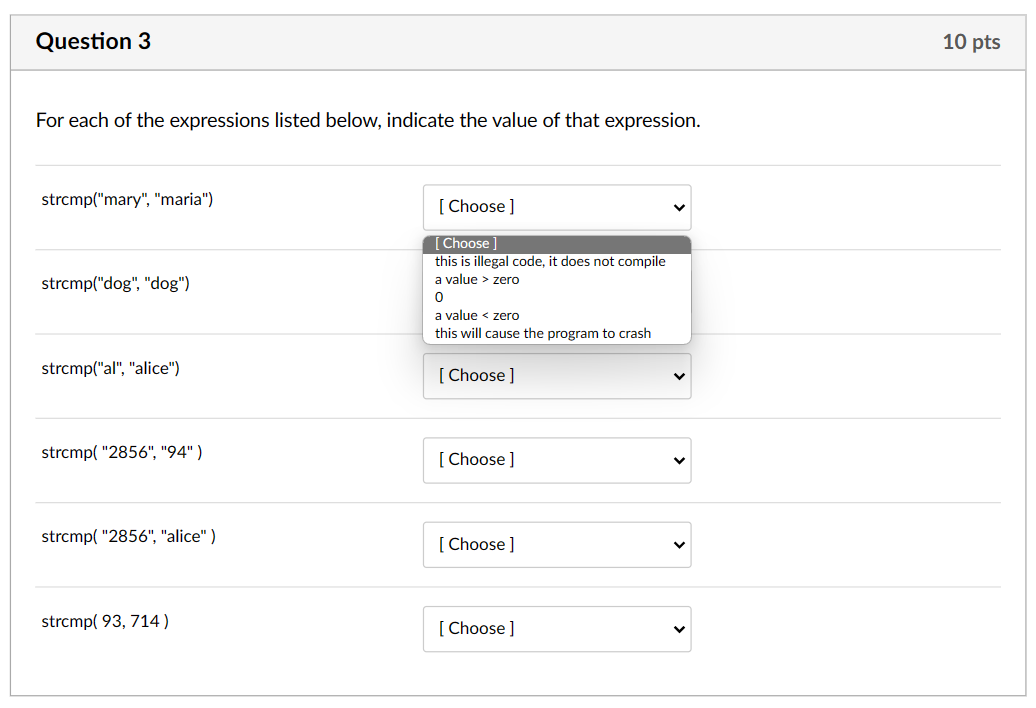Click the chevron on the strcmp("mary", "maria") dropdown
The image size is (1036, 708).
pyautogui.click(x=677, y=206)
